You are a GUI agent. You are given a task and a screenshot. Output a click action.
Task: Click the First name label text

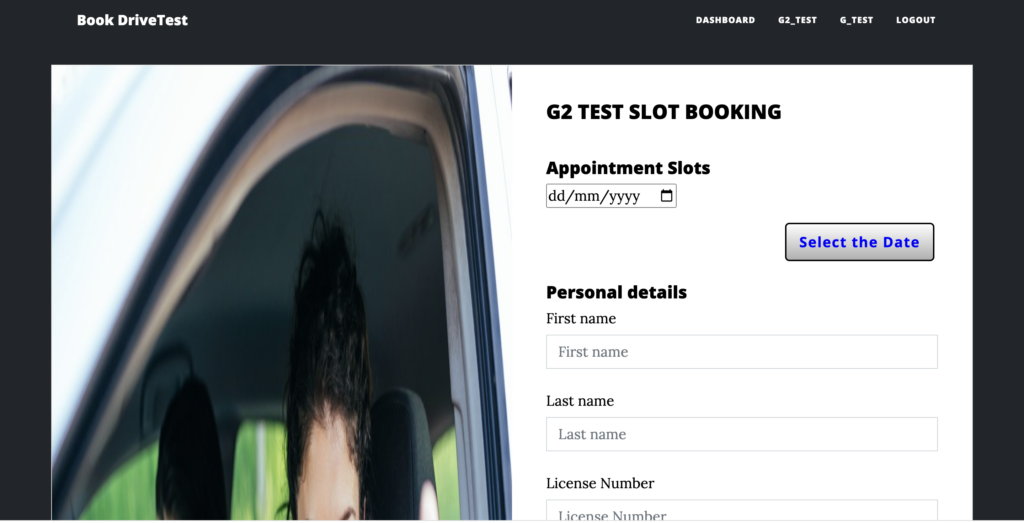point(581,319)
